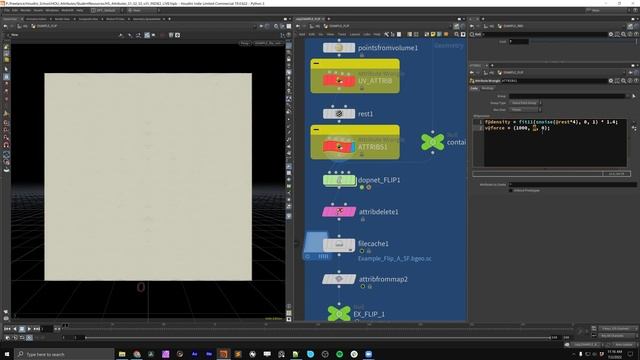Switch to the Geometry Spreadsheet tab
This screenshot has height=360, width=640.
click(147, 19)
